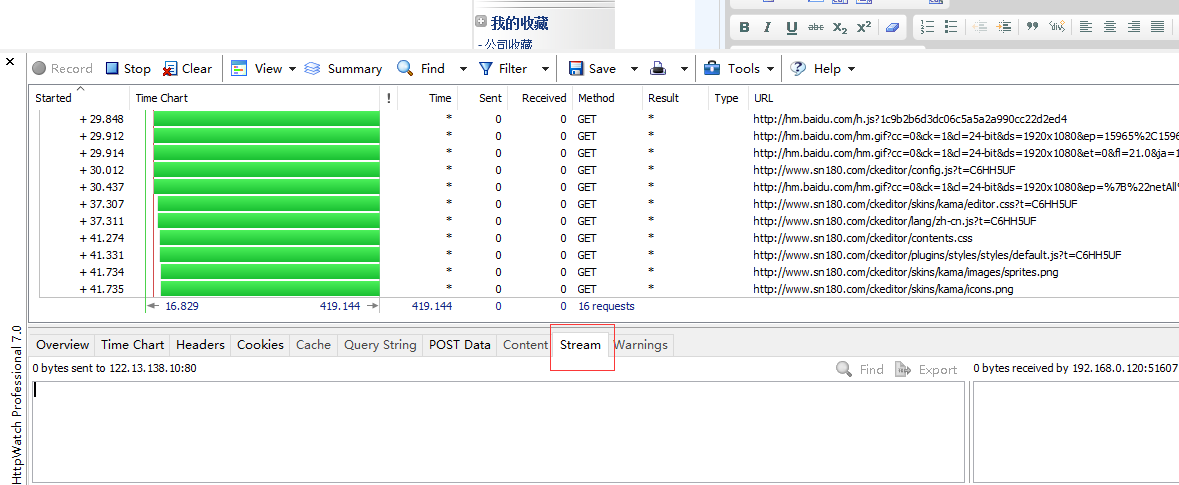Click the printer icon in toolbar
1179x485 pixels.
pos(659,69)
